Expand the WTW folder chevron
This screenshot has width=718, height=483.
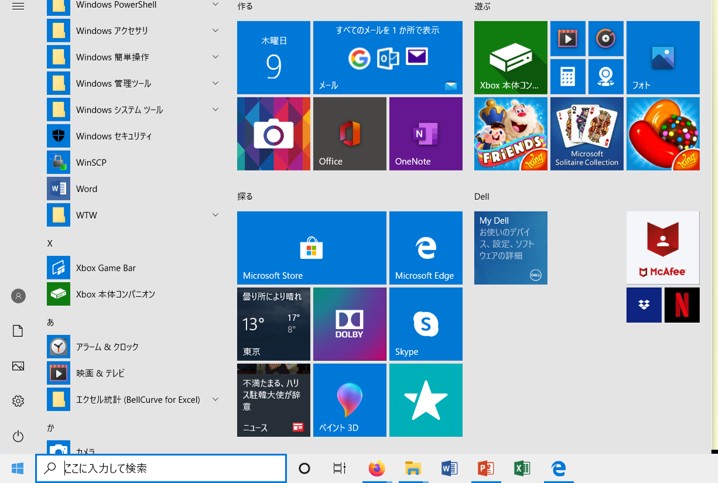coord(215,215)
